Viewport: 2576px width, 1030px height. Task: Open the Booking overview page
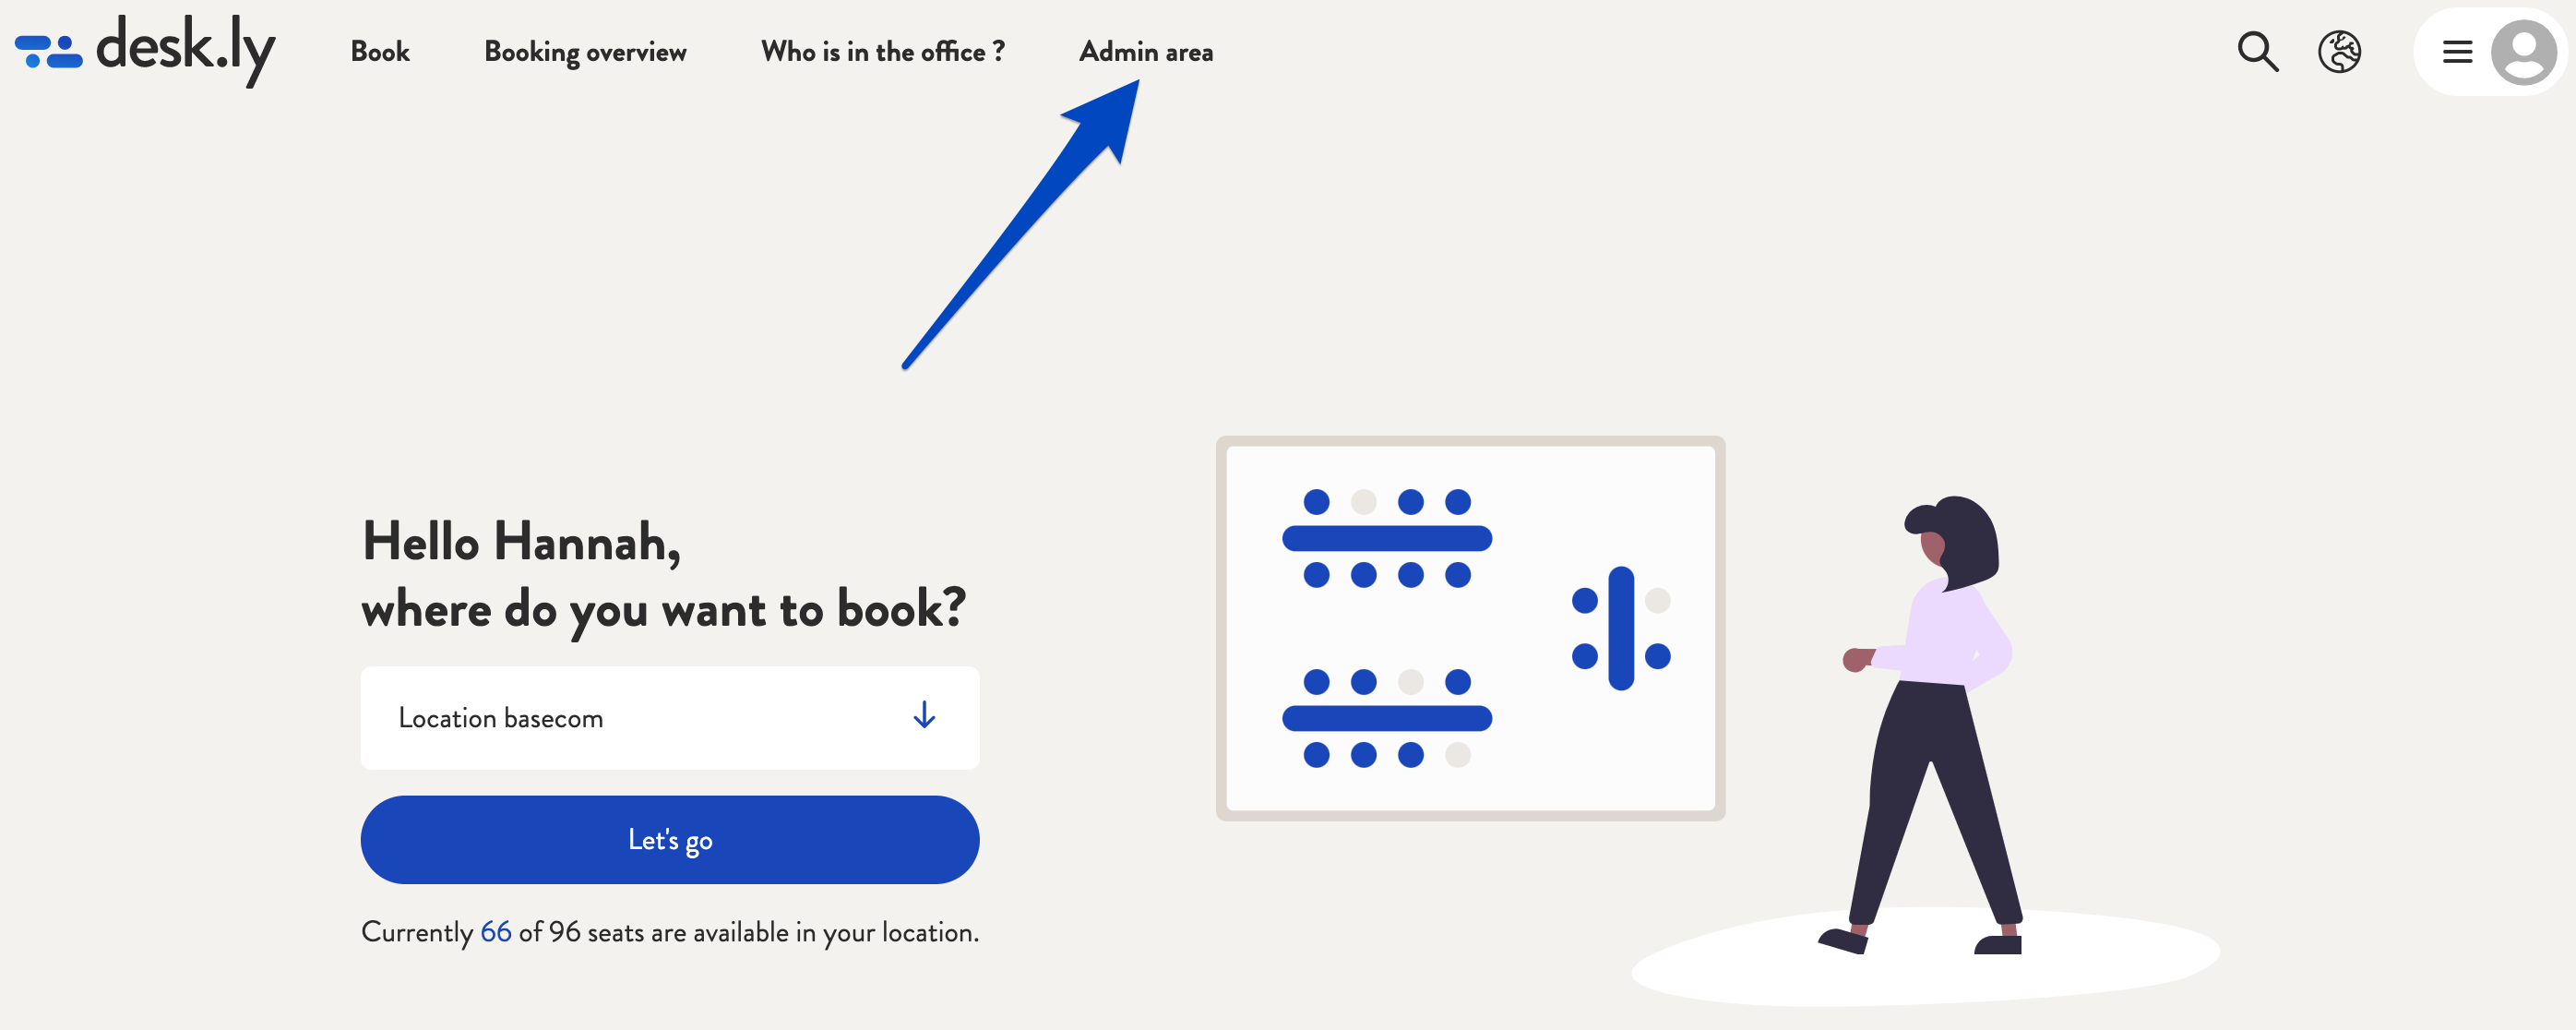(x=585, y=49)
